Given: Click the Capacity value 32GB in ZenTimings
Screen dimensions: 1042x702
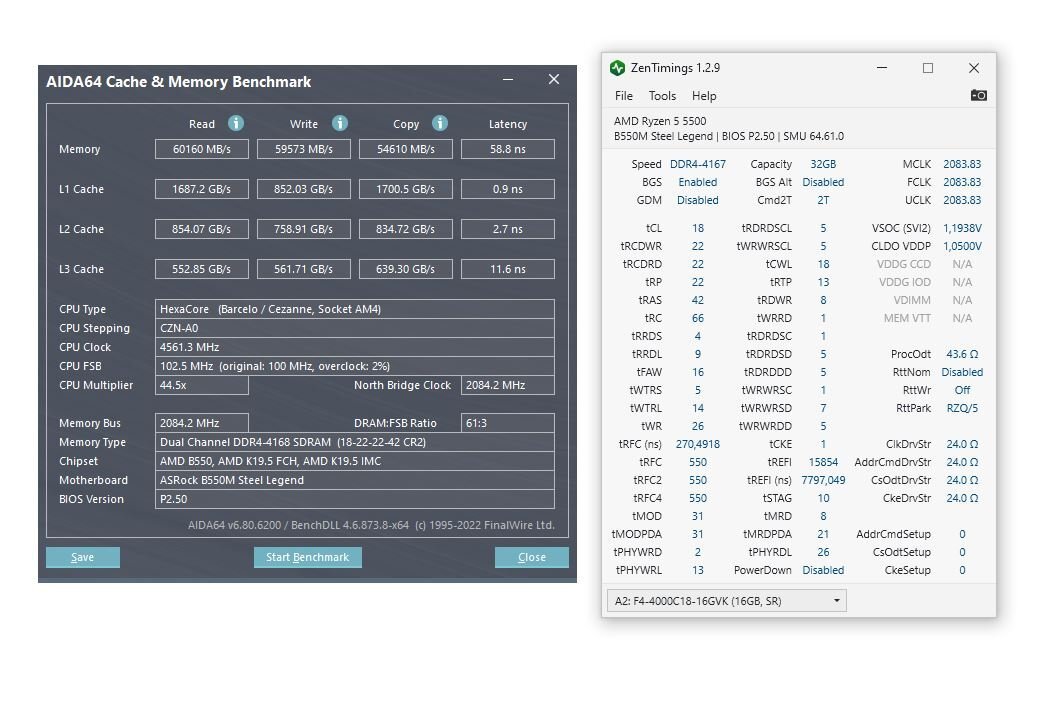Looking at the screenshot, I should (823, 164).
